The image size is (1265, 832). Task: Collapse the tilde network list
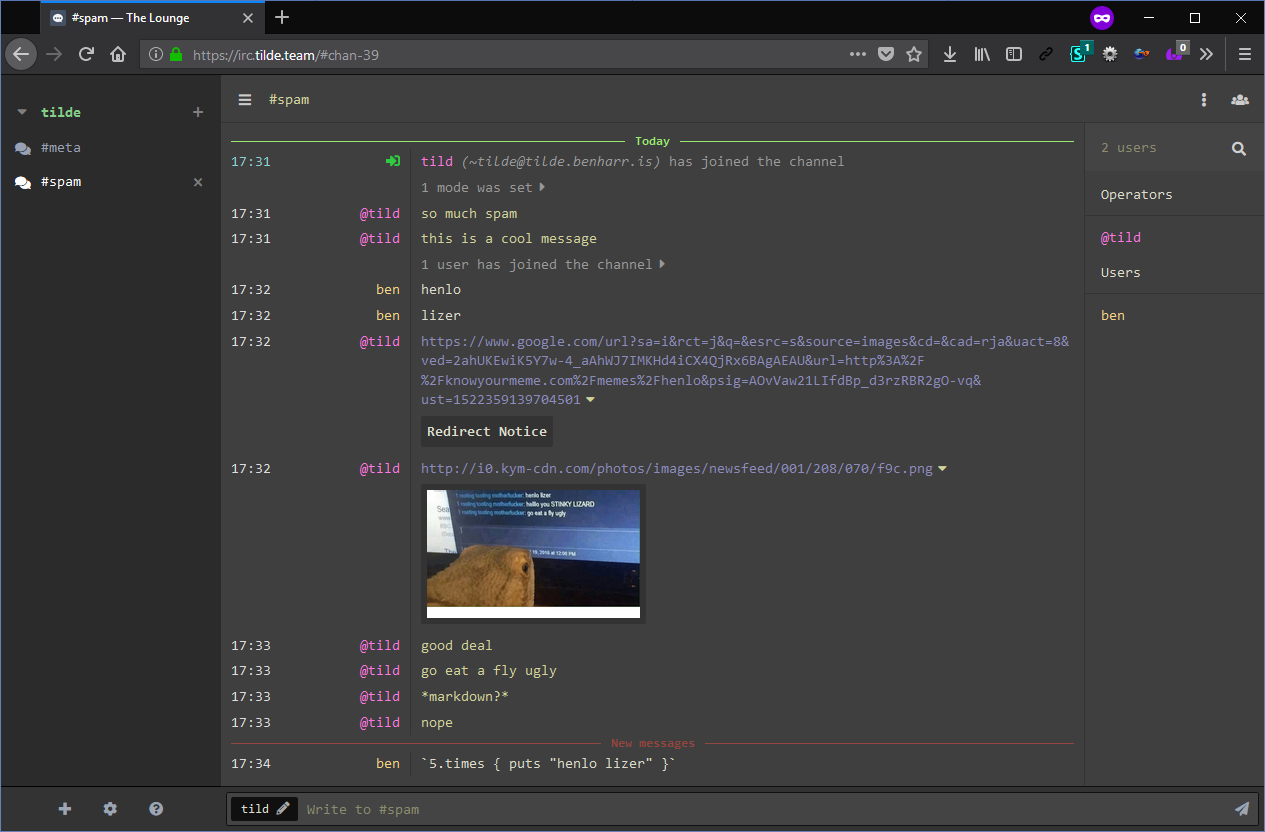coord(22,112)
